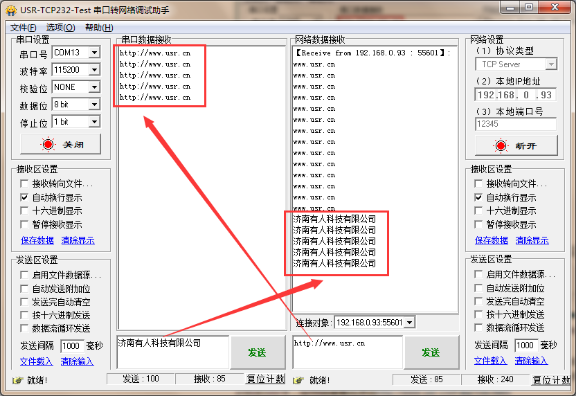The image size is (576, 396).
Task: Click the network side green 发送 button
Action: (x=431, y=353)
